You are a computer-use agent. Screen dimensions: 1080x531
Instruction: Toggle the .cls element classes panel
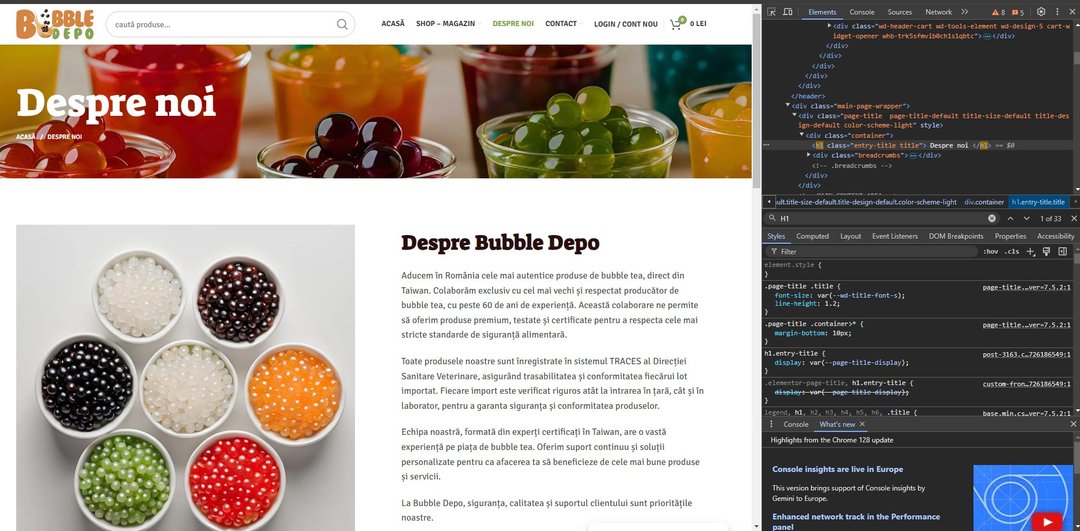click(1012, 252)
